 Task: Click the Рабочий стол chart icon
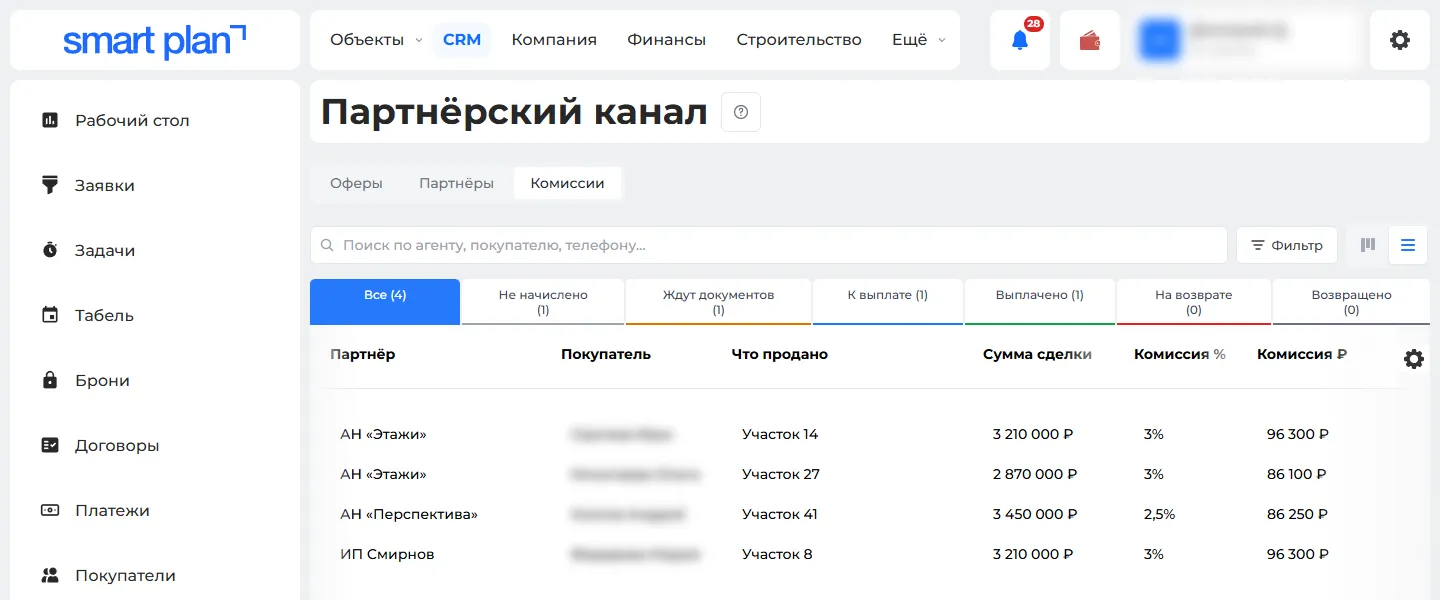(x=50, y=120)
